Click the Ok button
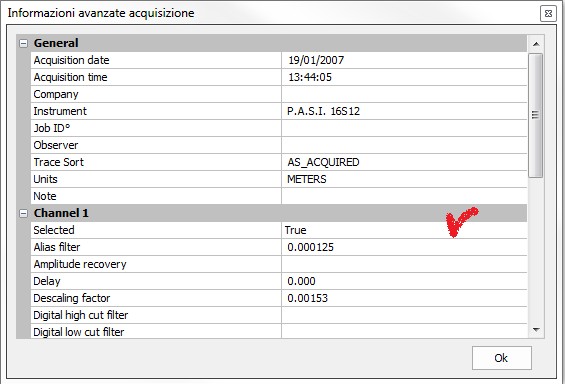Image resolution: width=565 pixels, height=384 pixels. click(502, 358)
